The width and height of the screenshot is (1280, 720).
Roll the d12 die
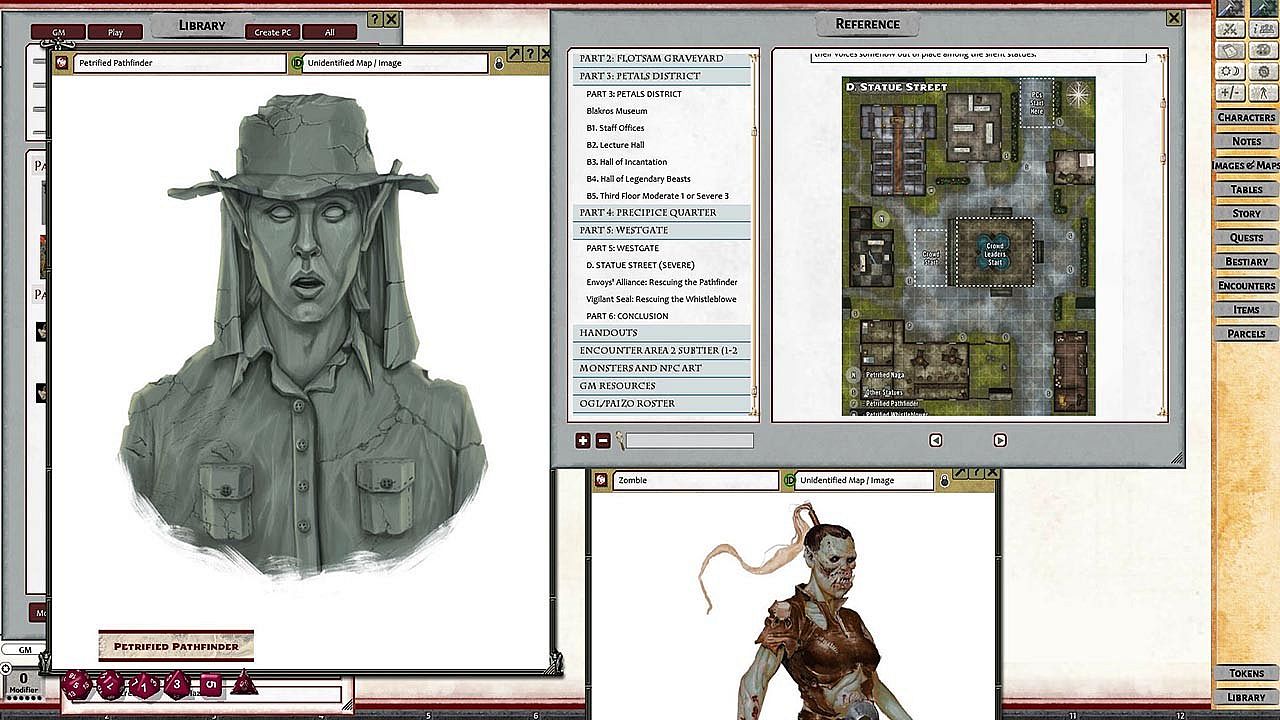coord(110,685)
